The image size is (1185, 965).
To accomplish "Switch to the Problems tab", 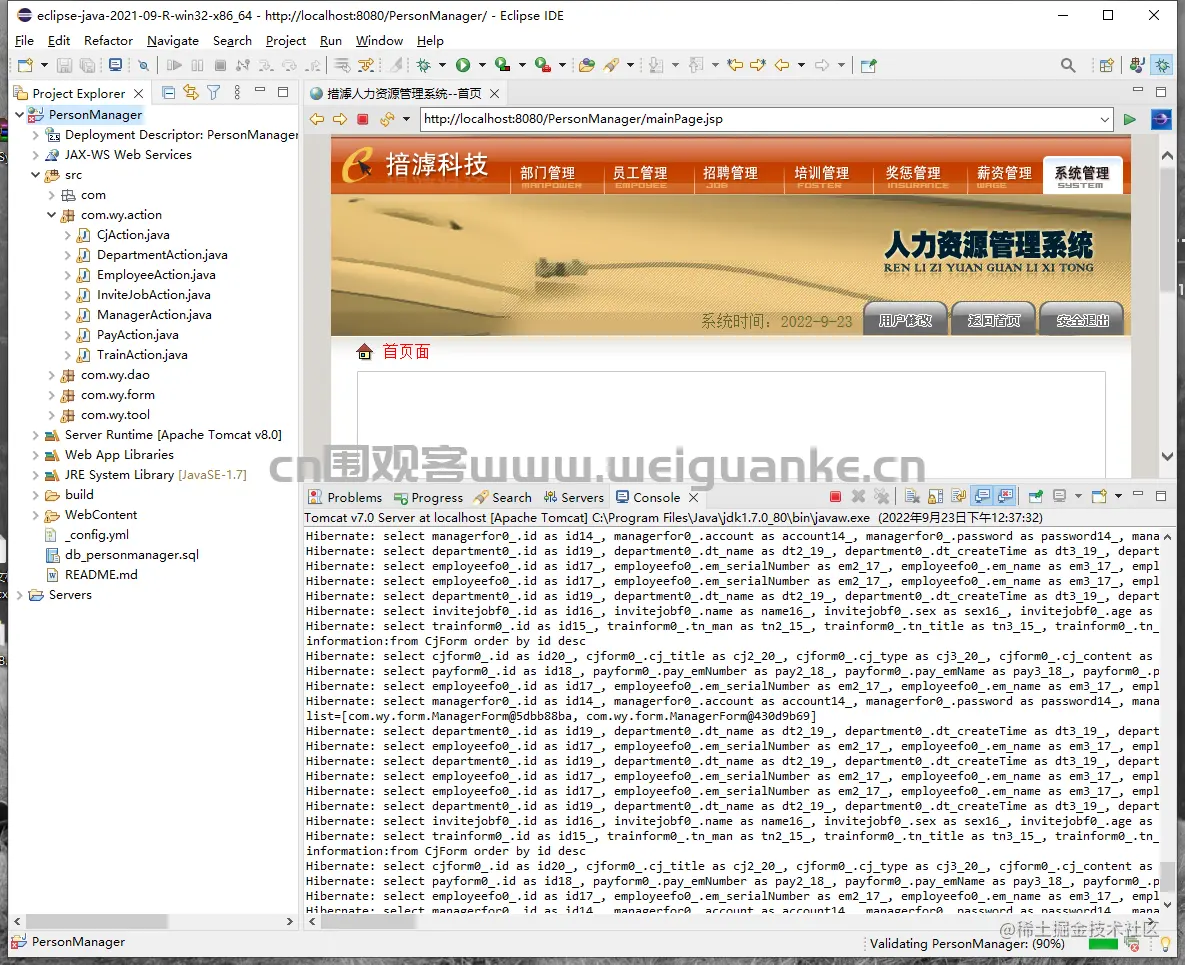I will pyautogui.click(x=345, y=497).
